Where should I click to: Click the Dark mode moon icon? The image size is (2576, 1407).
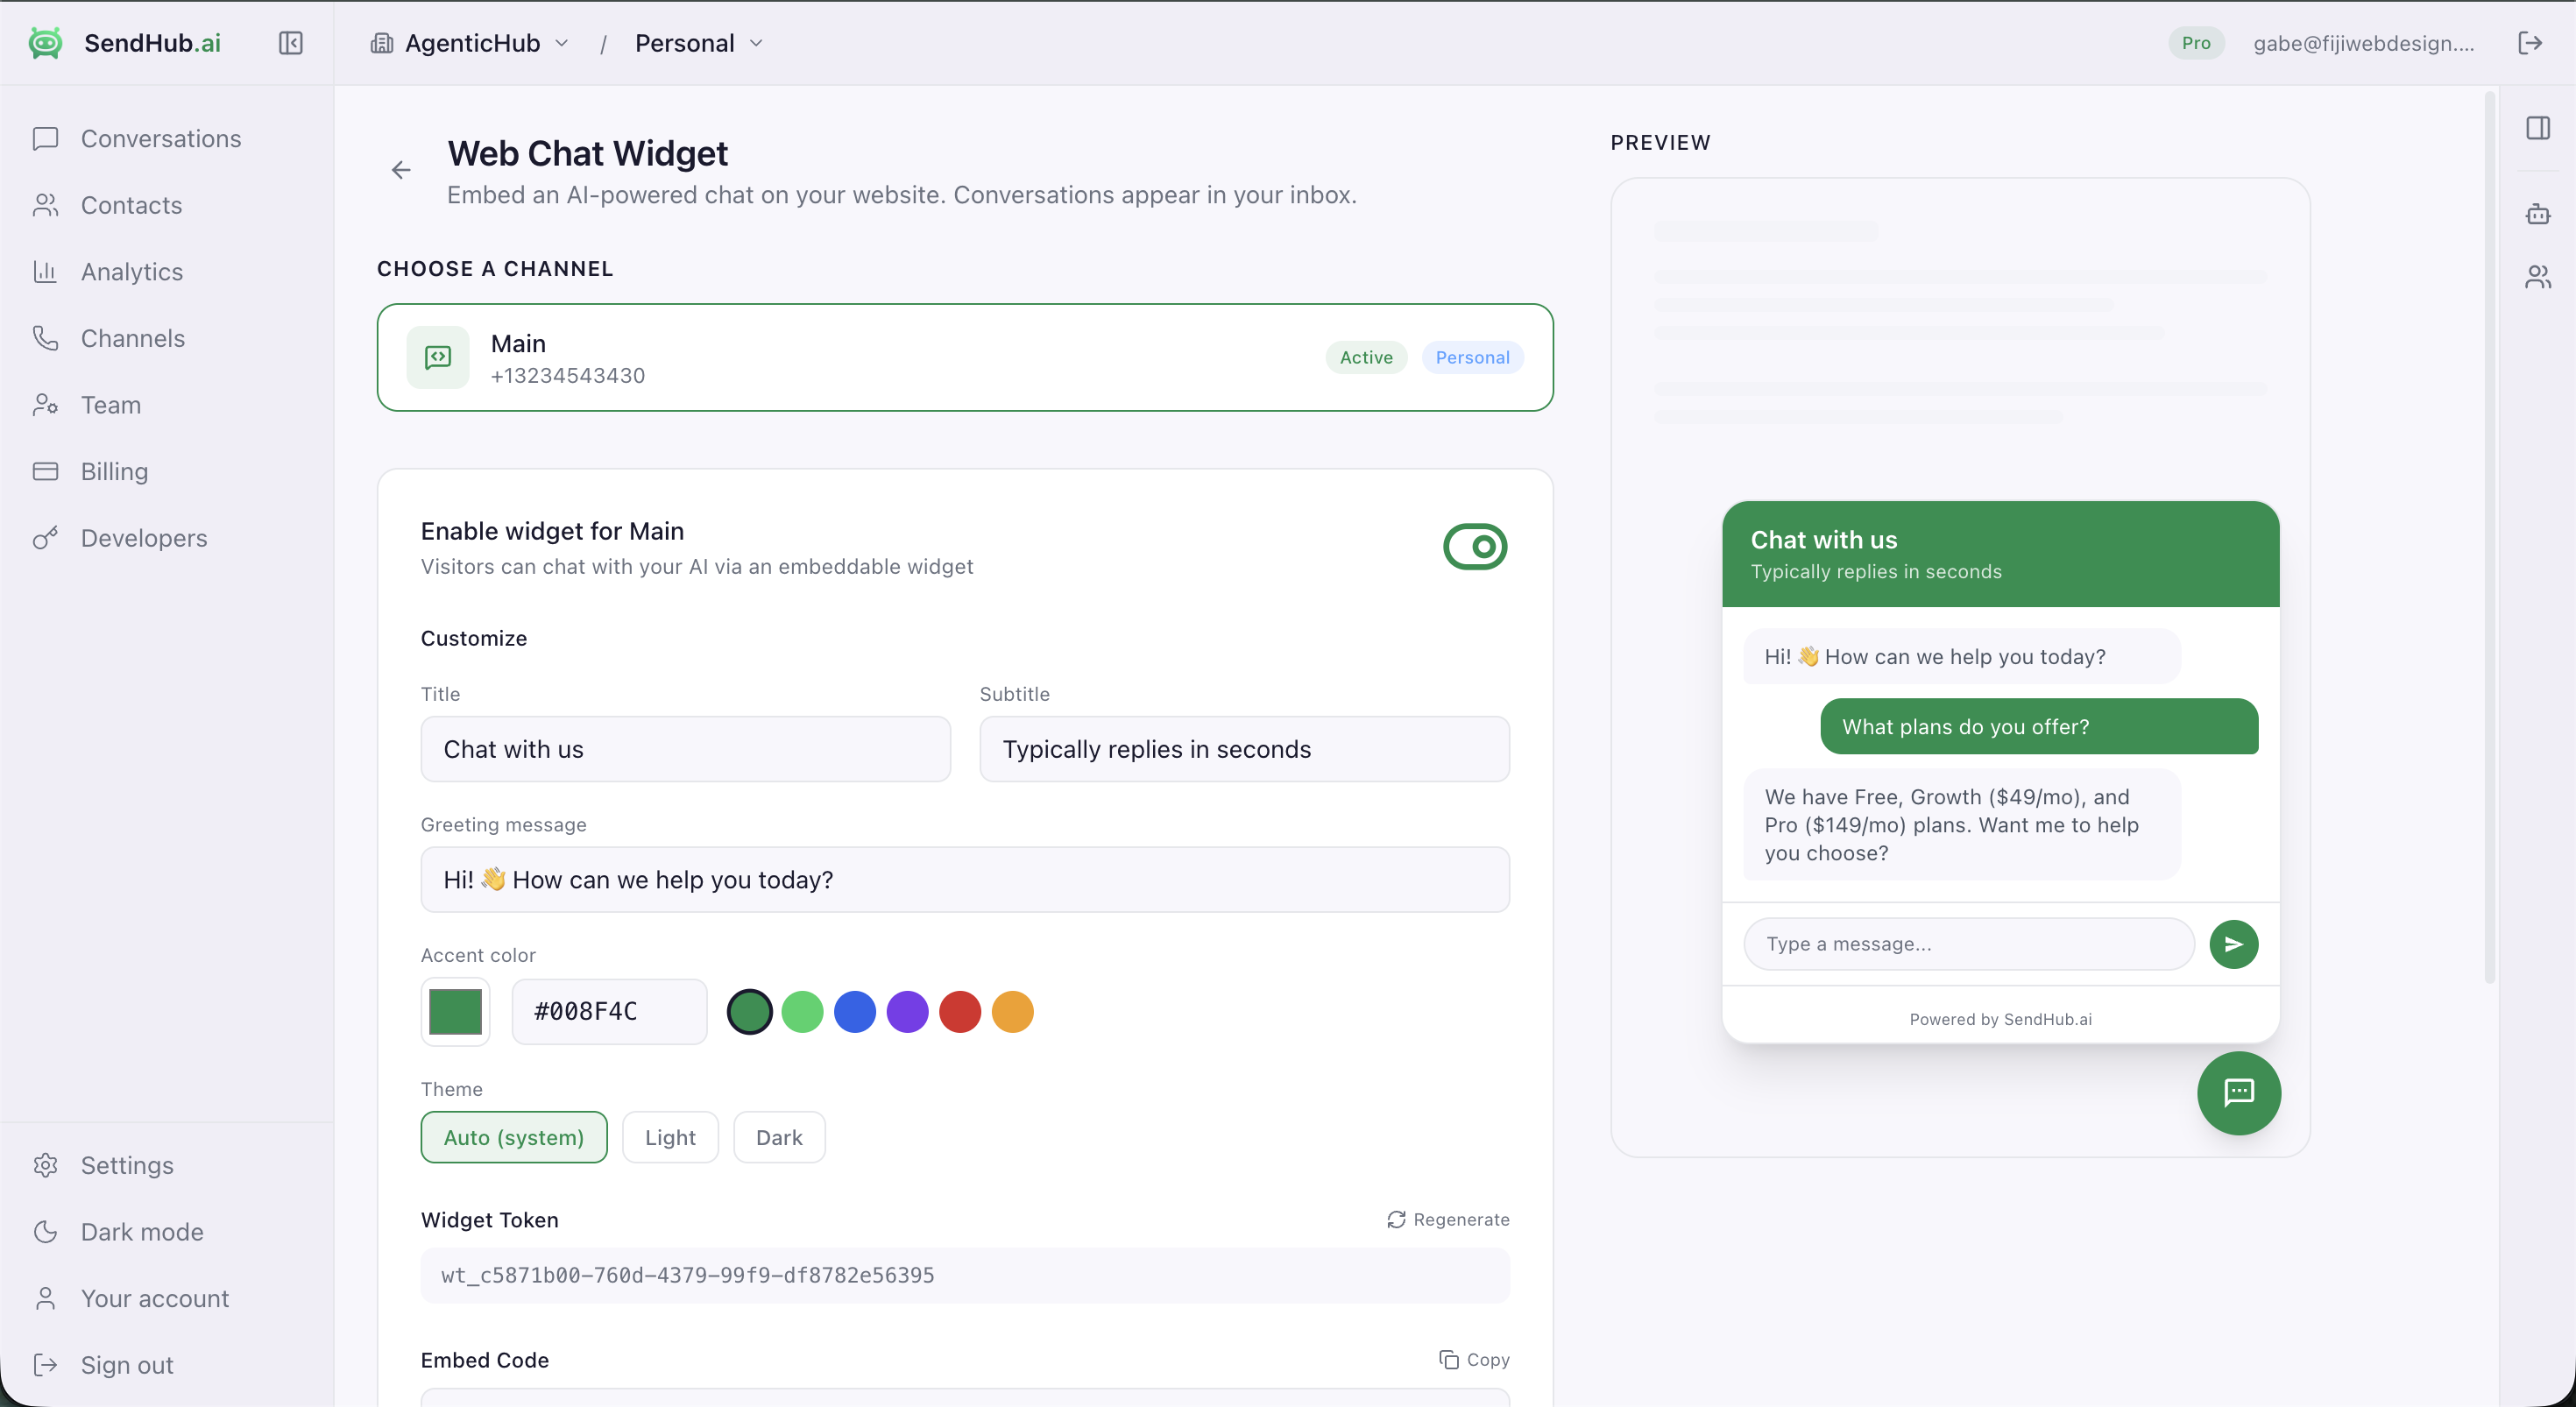[46, 1232]
